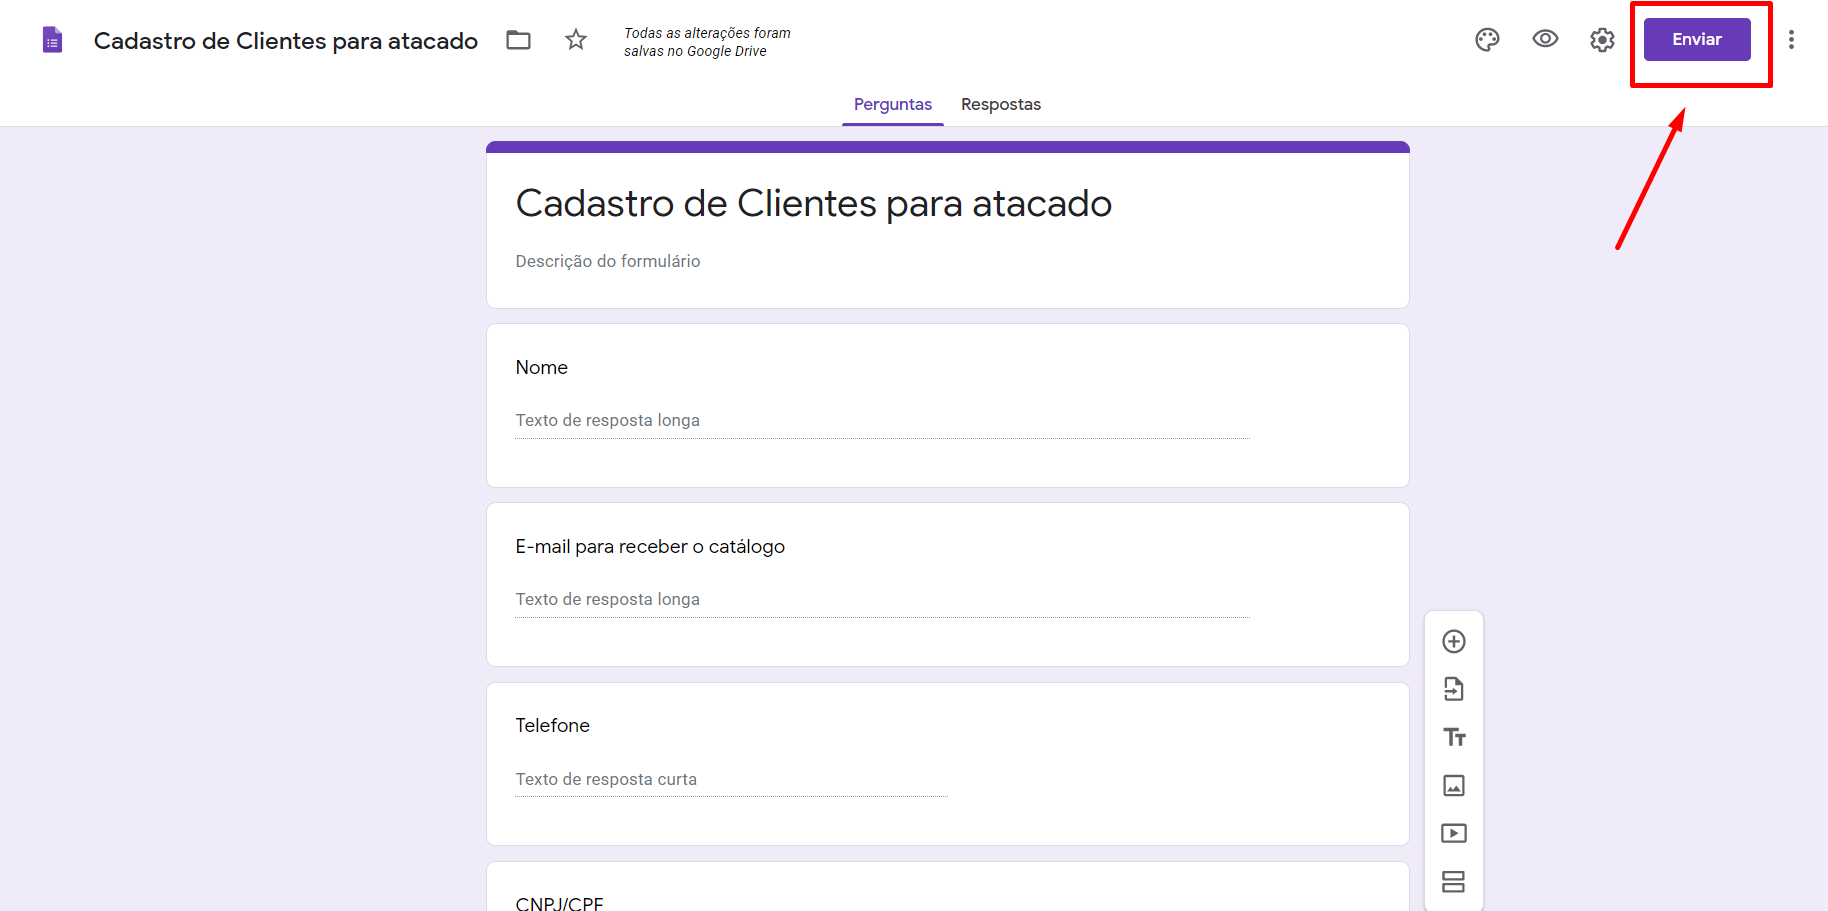Open the more options menu
Image resolution: width=1828 pixels, height=911 pixels.
[1791, 39]
